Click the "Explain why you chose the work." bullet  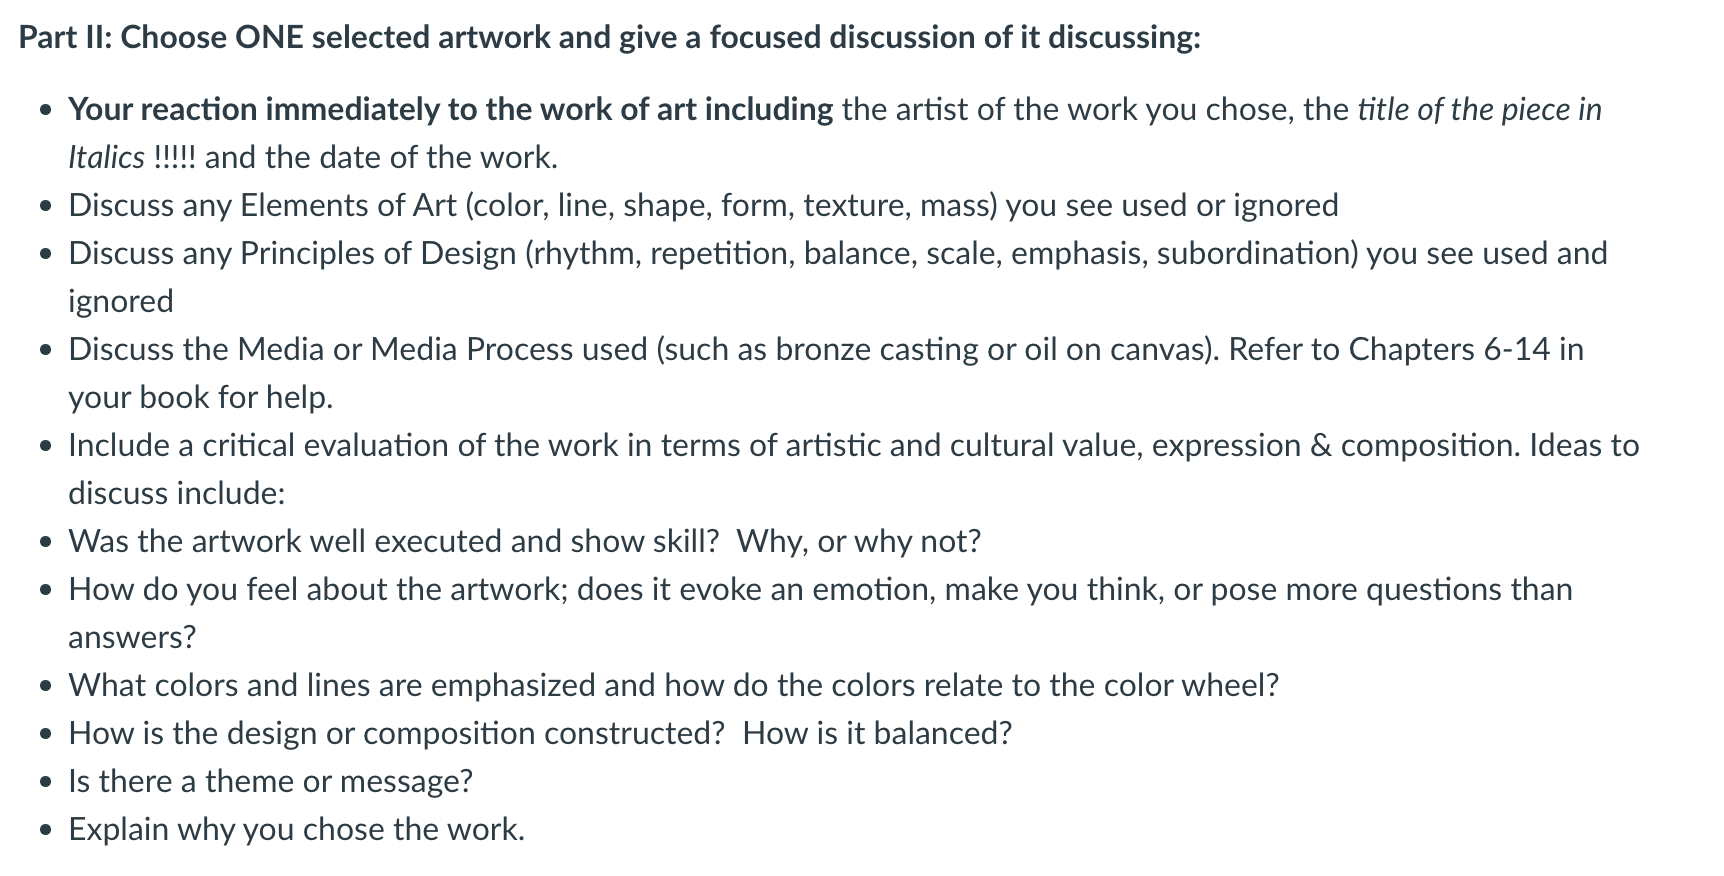pos(296,829)
